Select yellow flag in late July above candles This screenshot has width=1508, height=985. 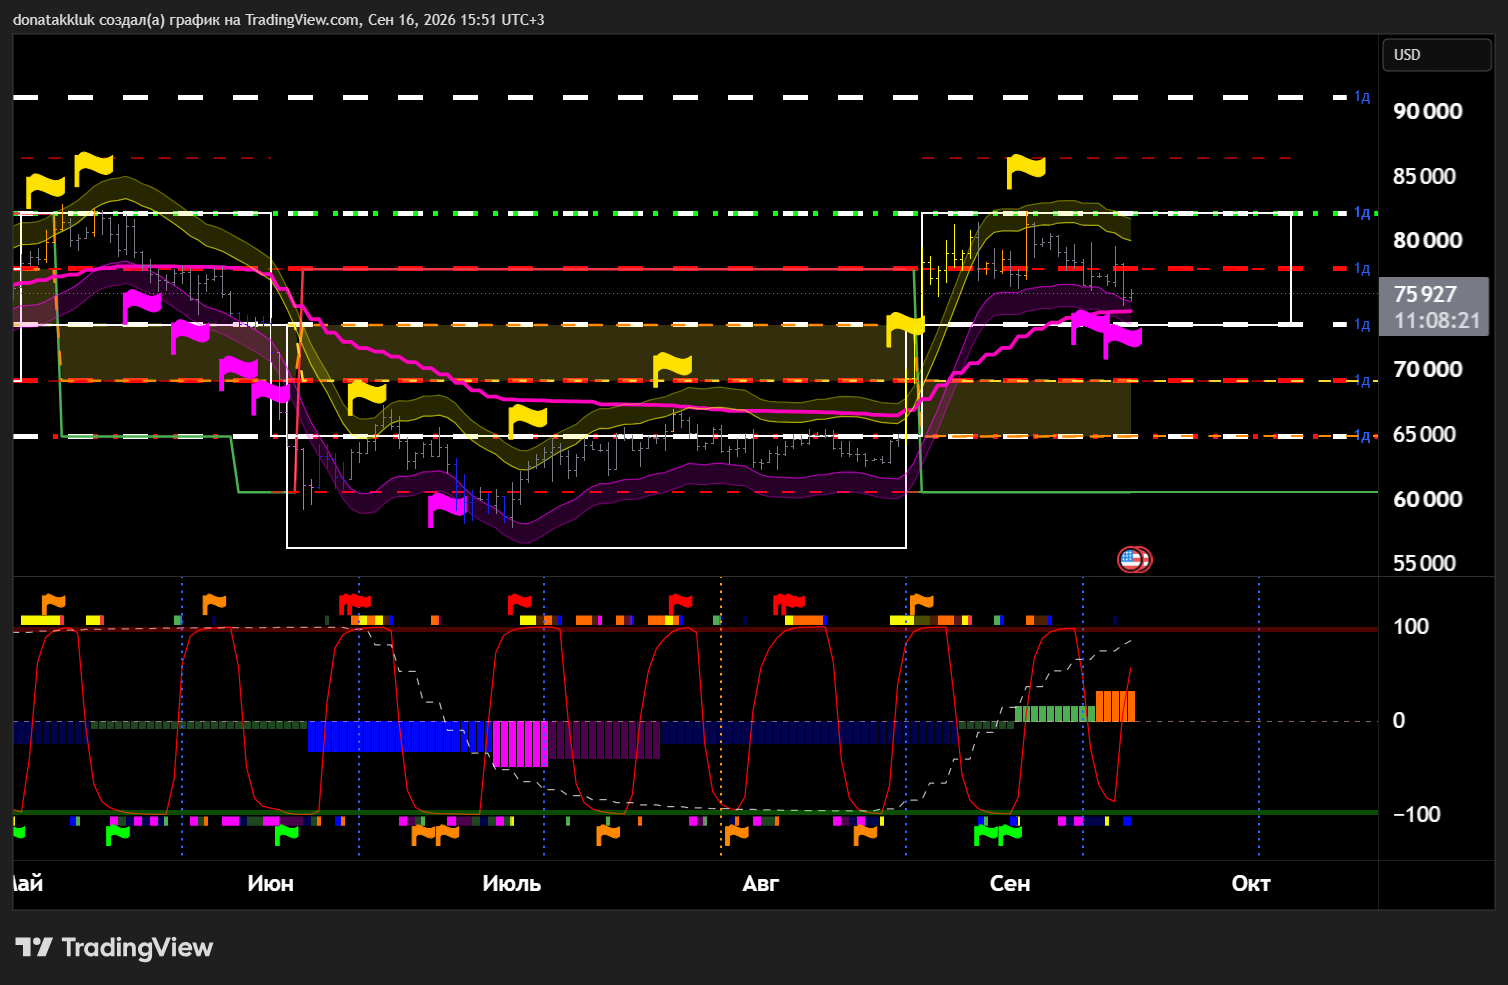pos(672,369)
